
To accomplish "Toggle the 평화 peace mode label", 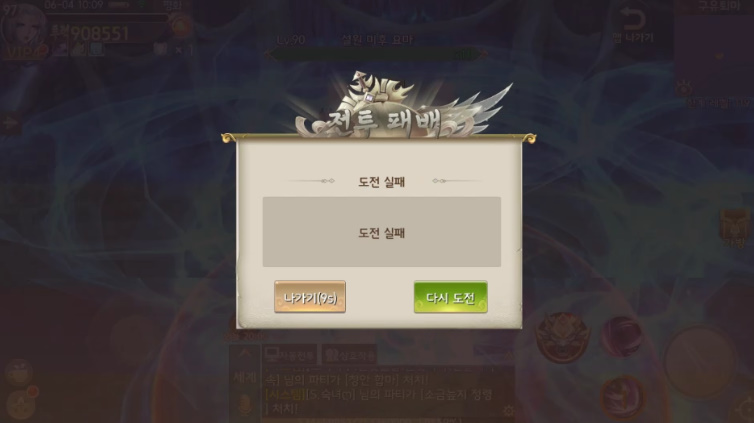I will [x=172, y=6].
